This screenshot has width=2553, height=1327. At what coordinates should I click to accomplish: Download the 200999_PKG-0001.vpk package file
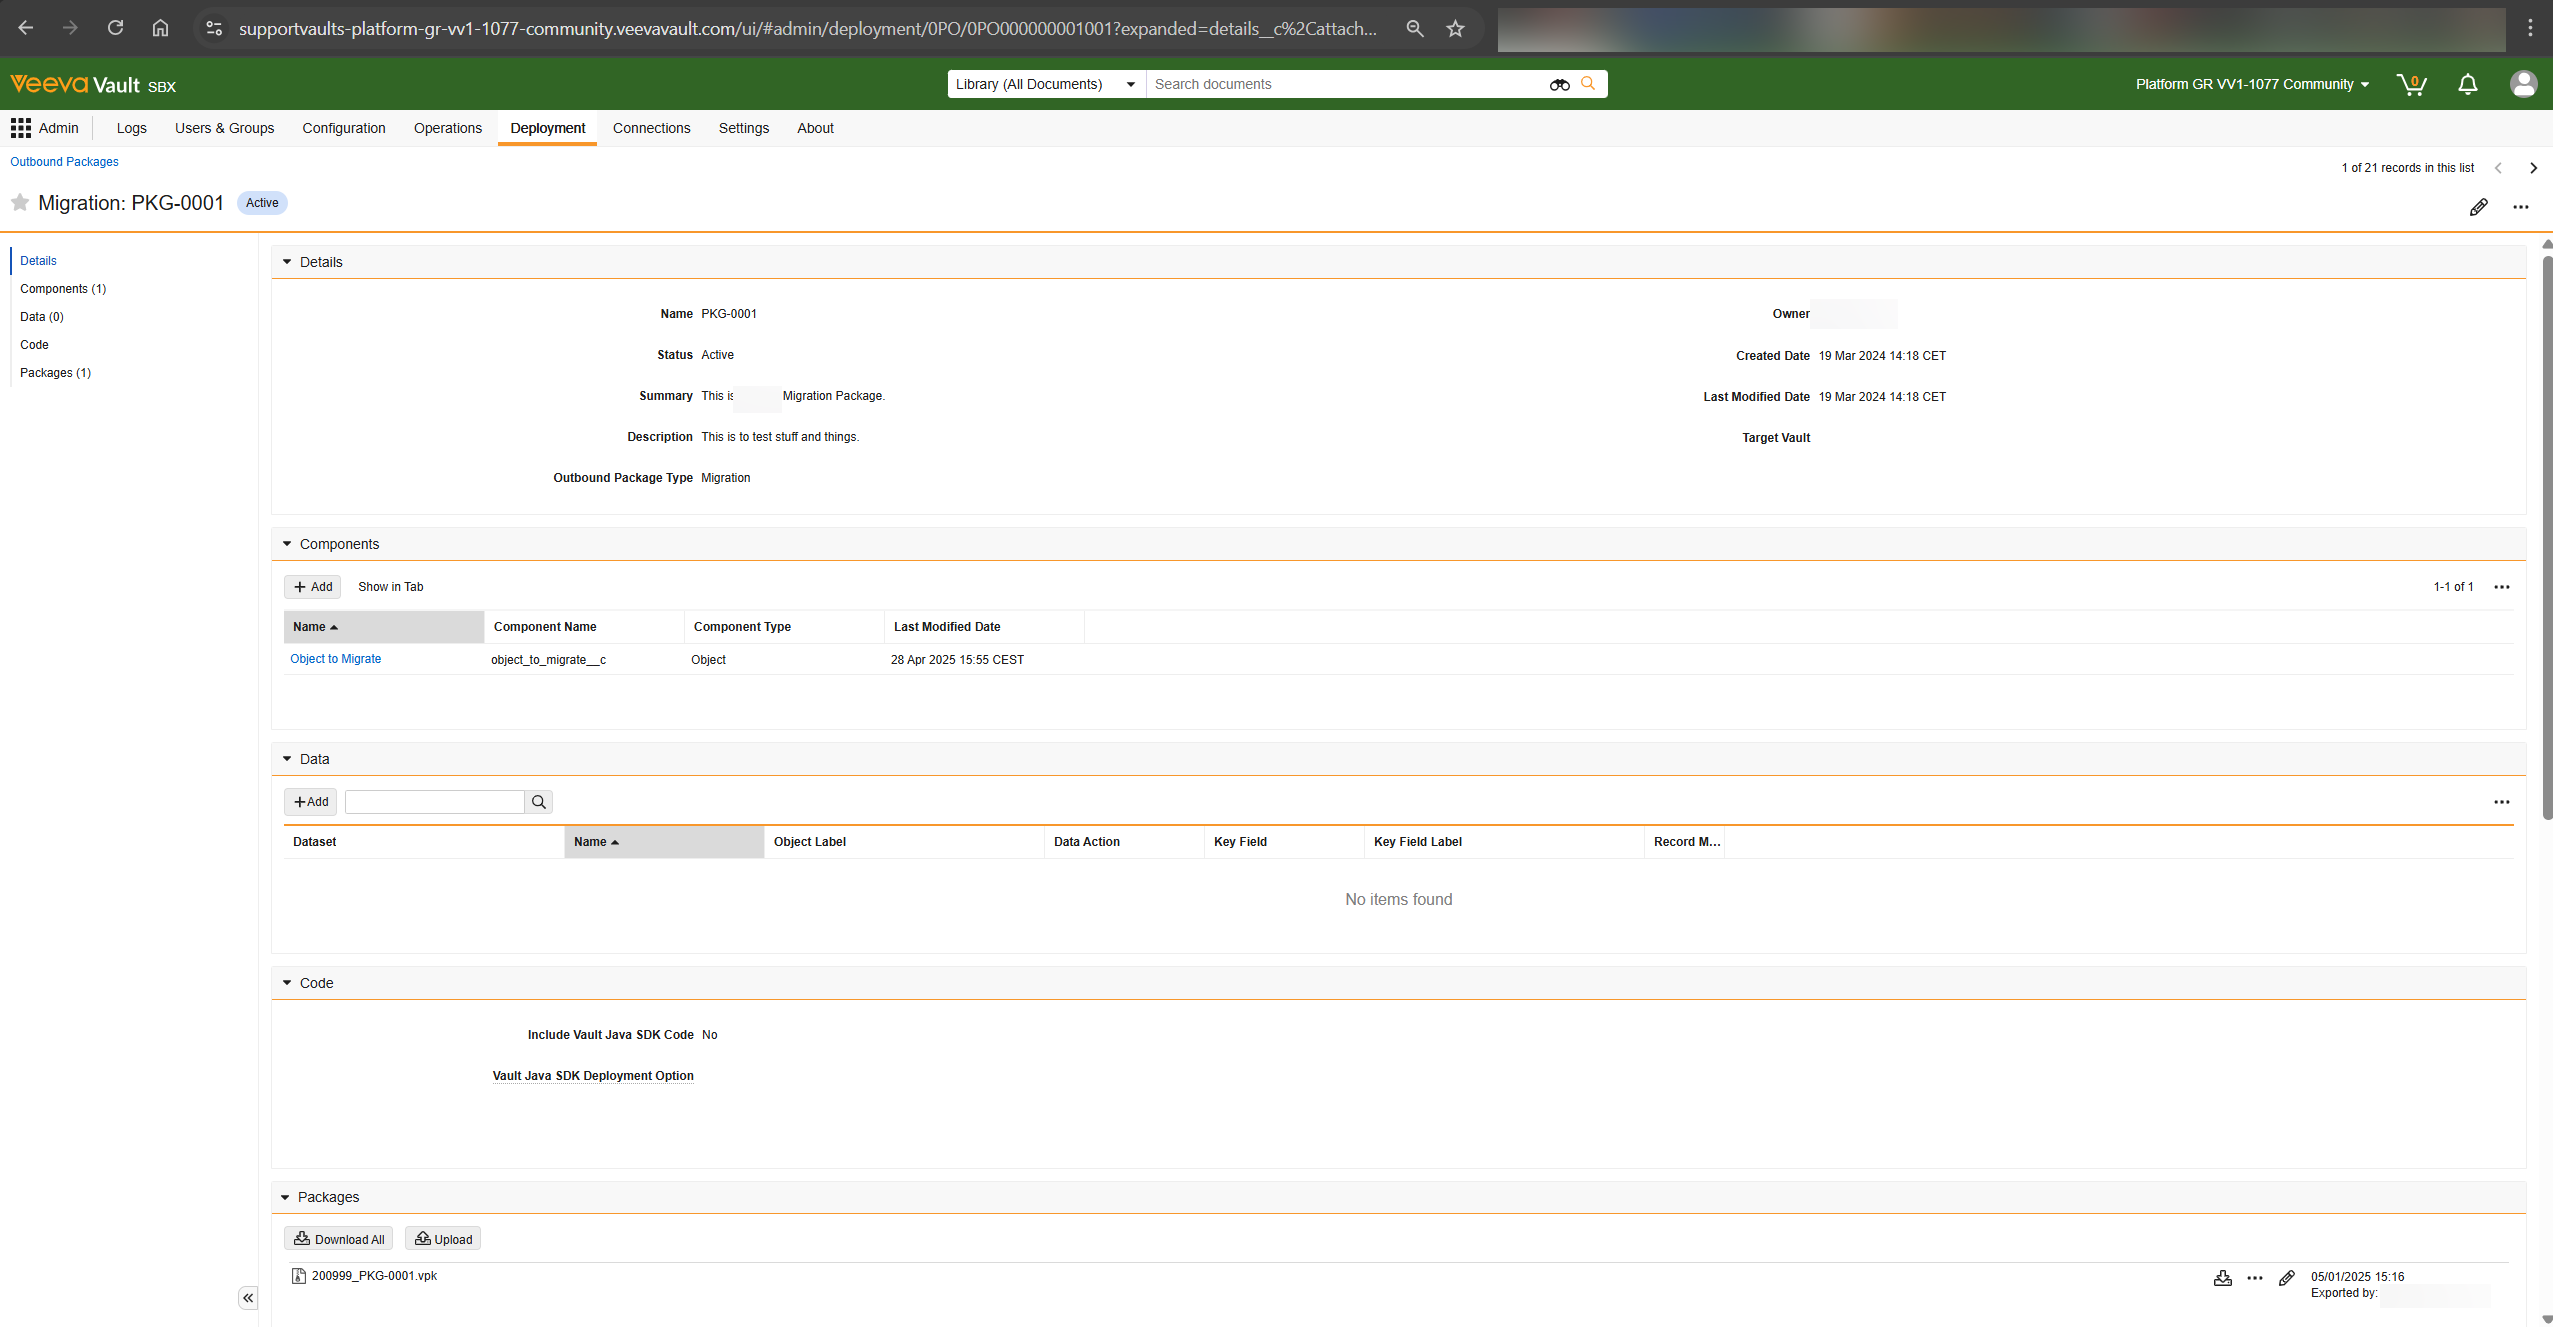(2222, 1278)
